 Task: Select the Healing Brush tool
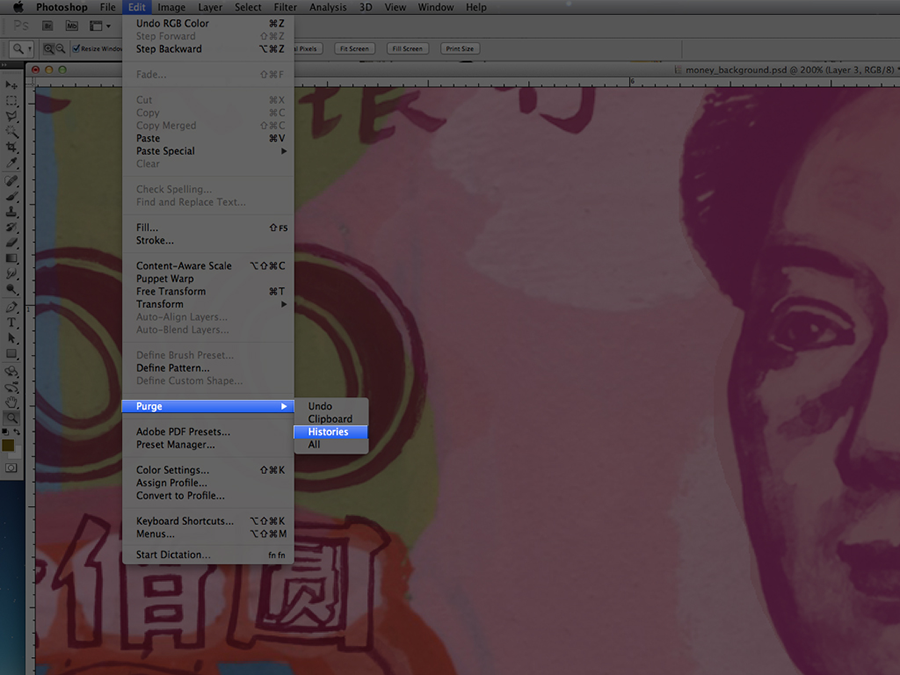11,181
